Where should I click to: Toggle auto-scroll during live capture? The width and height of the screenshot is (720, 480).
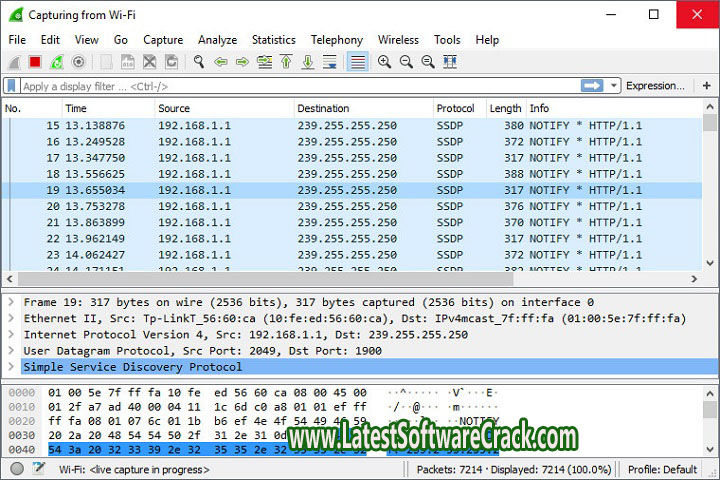tap(330, 62)
